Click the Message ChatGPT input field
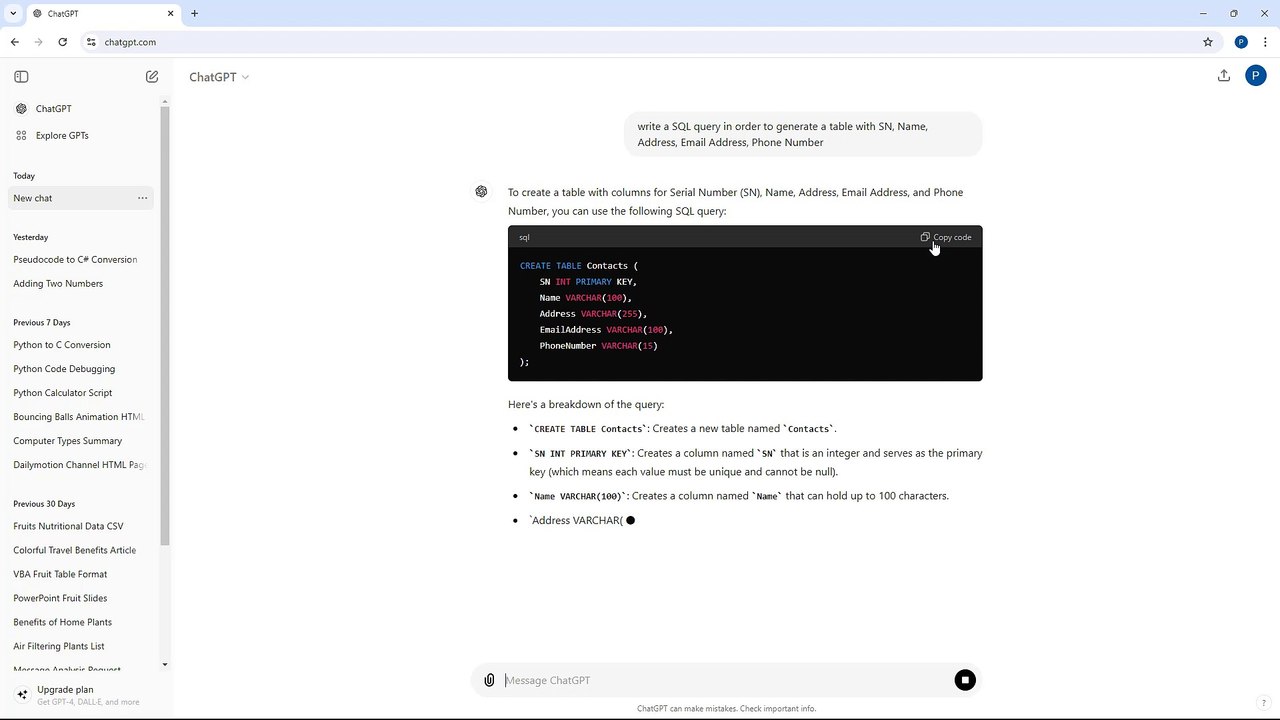 pos(724,680)
